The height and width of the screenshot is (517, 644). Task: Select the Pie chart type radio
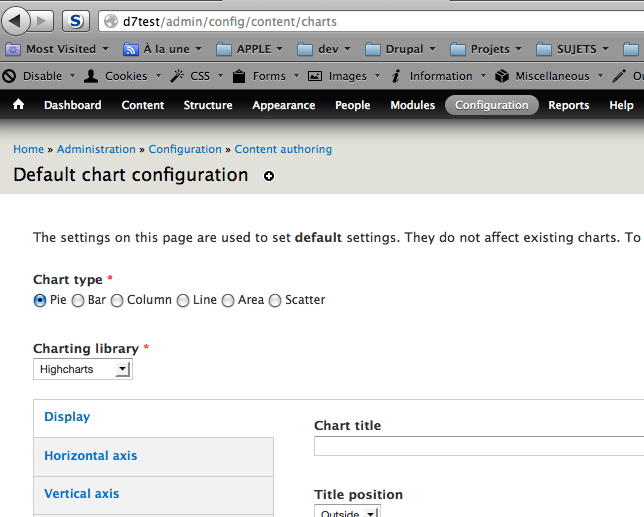point(40,301)
